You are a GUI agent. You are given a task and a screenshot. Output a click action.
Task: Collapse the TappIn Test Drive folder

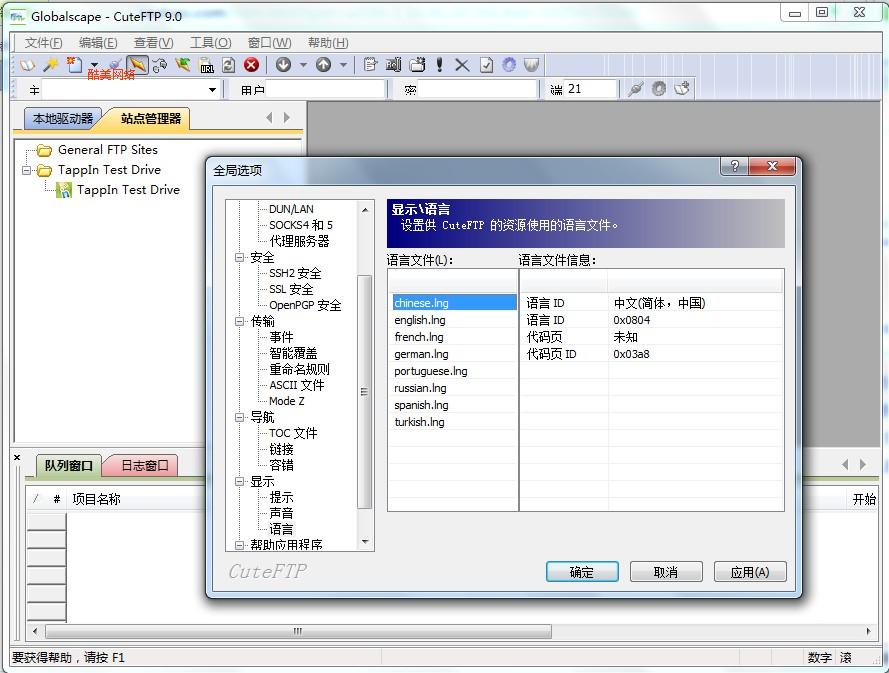[x=26, y=170]
